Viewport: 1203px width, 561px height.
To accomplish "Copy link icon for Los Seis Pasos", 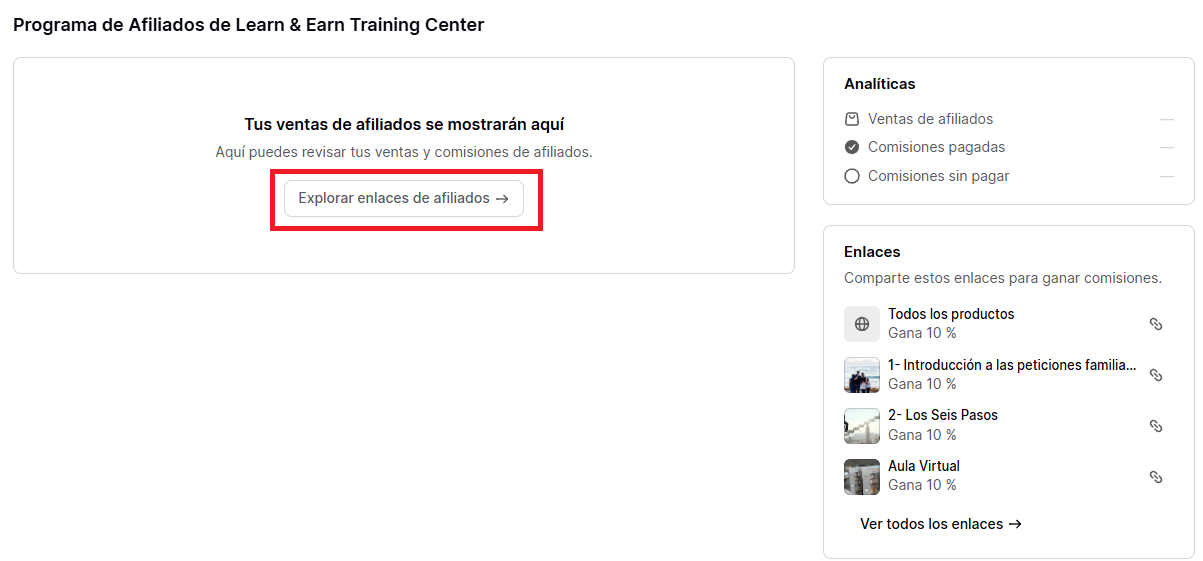I will coord(1155,426).
